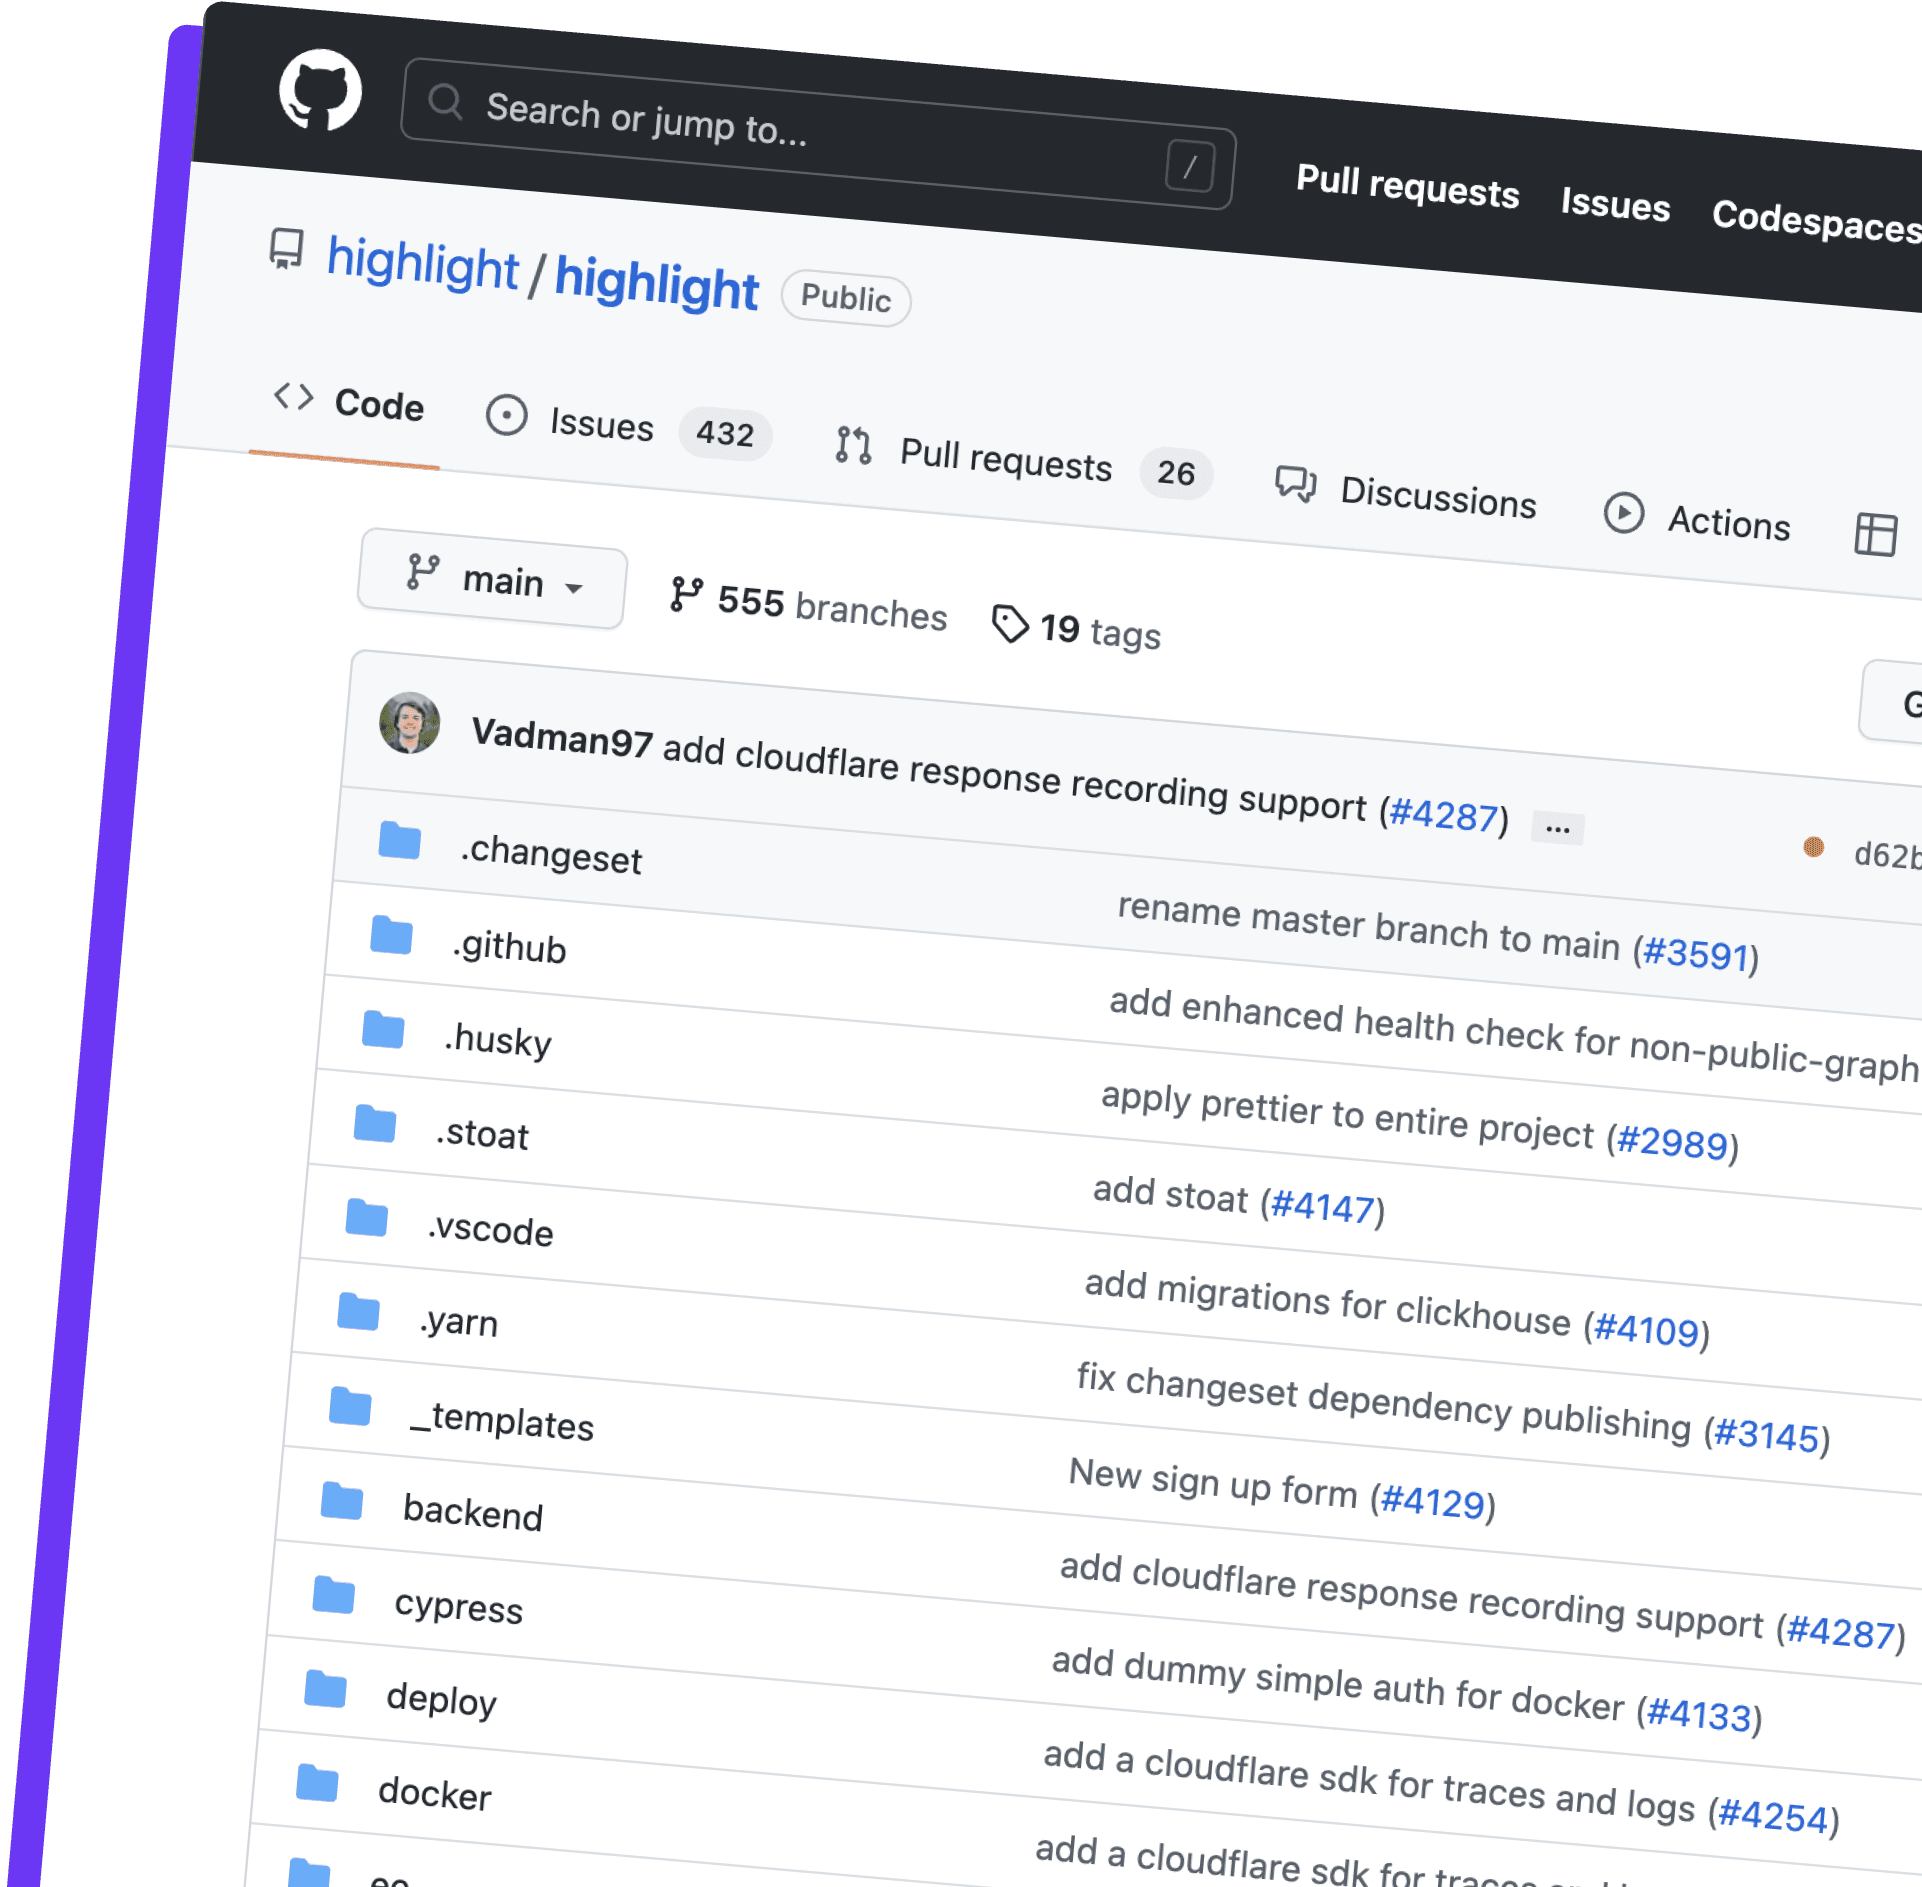Open the .vscode folder
This screenshot has width=1922, height=1887.
point(490,1229)
